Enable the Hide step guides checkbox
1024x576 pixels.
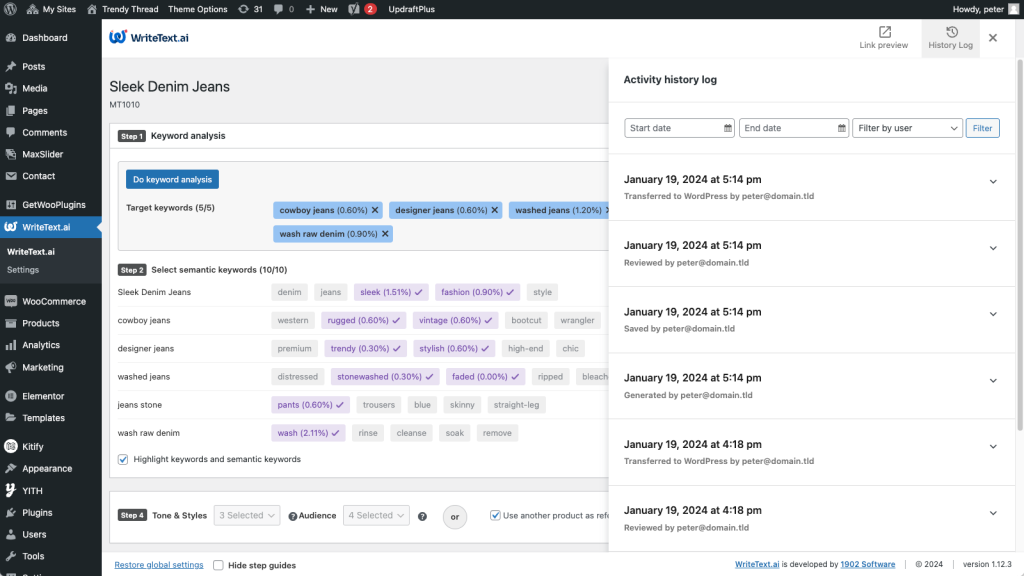click(x=219, y=565)
